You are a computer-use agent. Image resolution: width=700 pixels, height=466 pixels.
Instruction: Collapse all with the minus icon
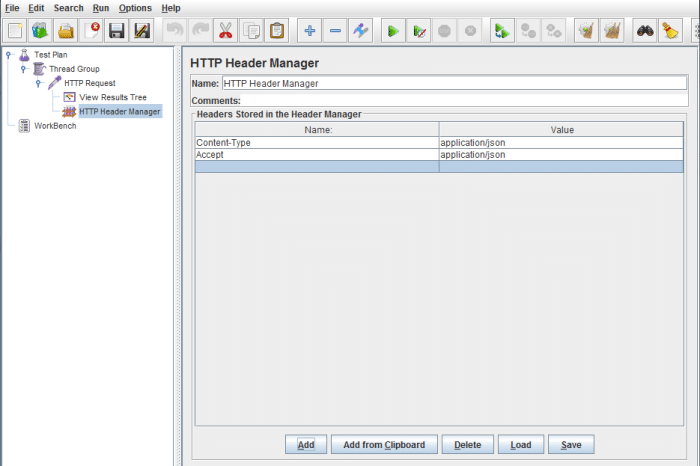[x=335, y=31]
